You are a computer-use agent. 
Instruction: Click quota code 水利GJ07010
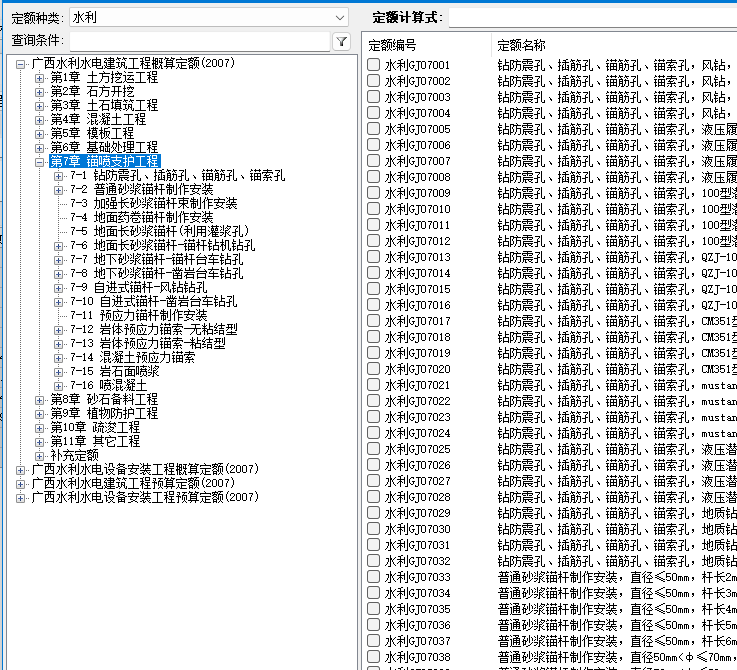pos(417,209)
